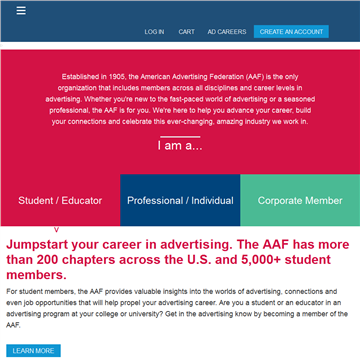The image size is (360, 360).
Task: Click the LOG IN link
Action: pos(154,32)
